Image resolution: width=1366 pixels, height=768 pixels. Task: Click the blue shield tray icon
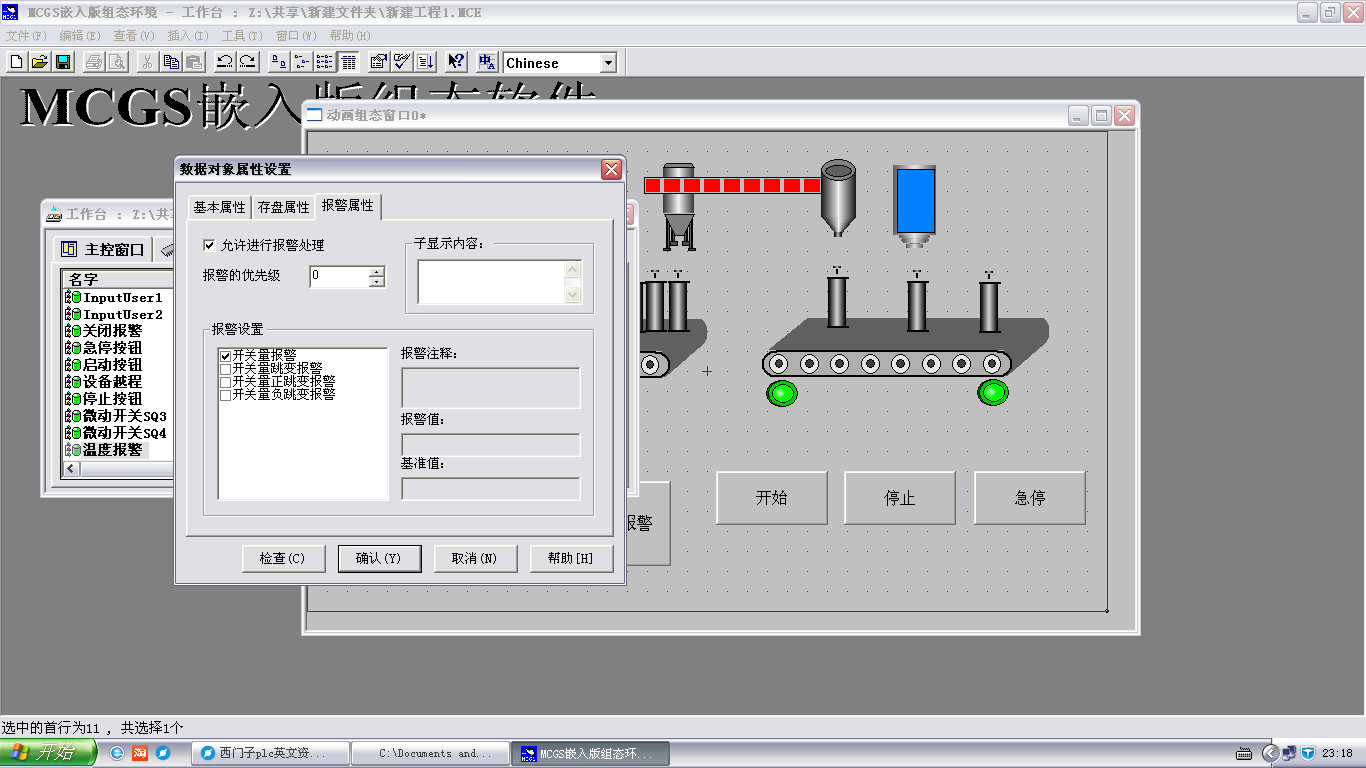tap(1308, 753)
